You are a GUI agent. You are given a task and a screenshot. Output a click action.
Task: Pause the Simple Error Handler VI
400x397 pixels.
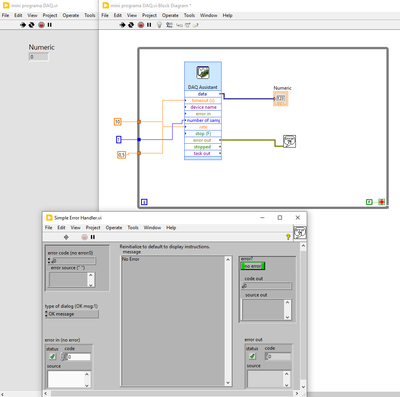[93, 237]
